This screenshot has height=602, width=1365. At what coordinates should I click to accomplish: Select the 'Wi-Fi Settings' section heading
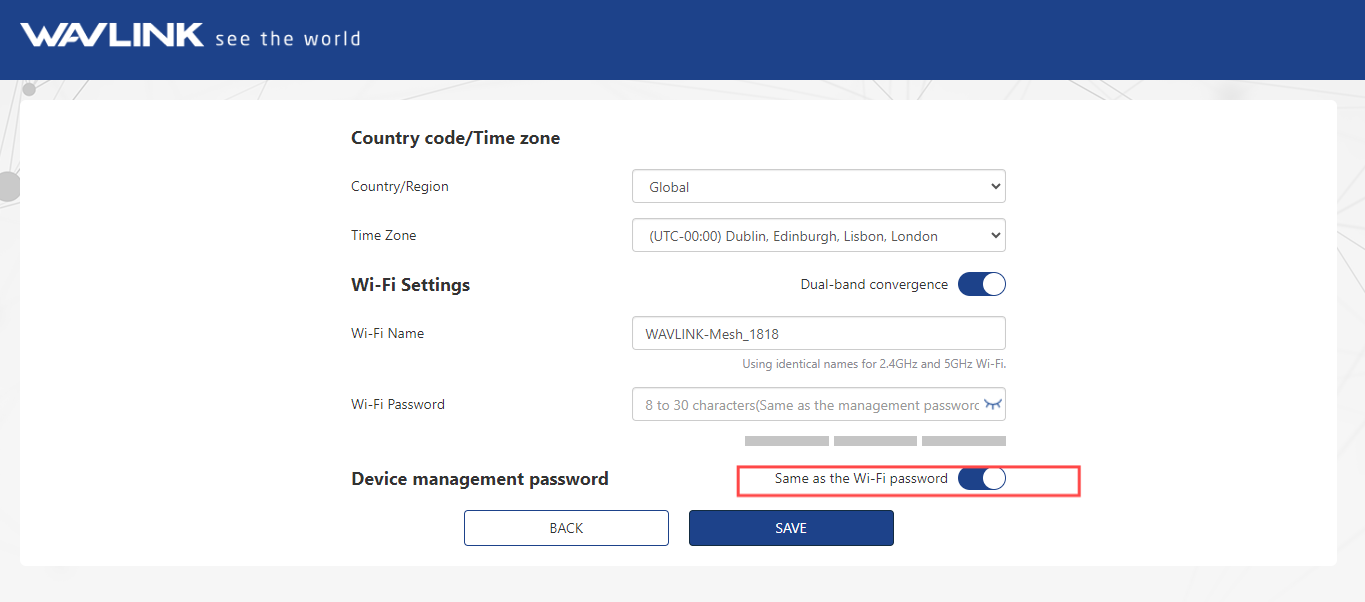[x=410, y=285]
